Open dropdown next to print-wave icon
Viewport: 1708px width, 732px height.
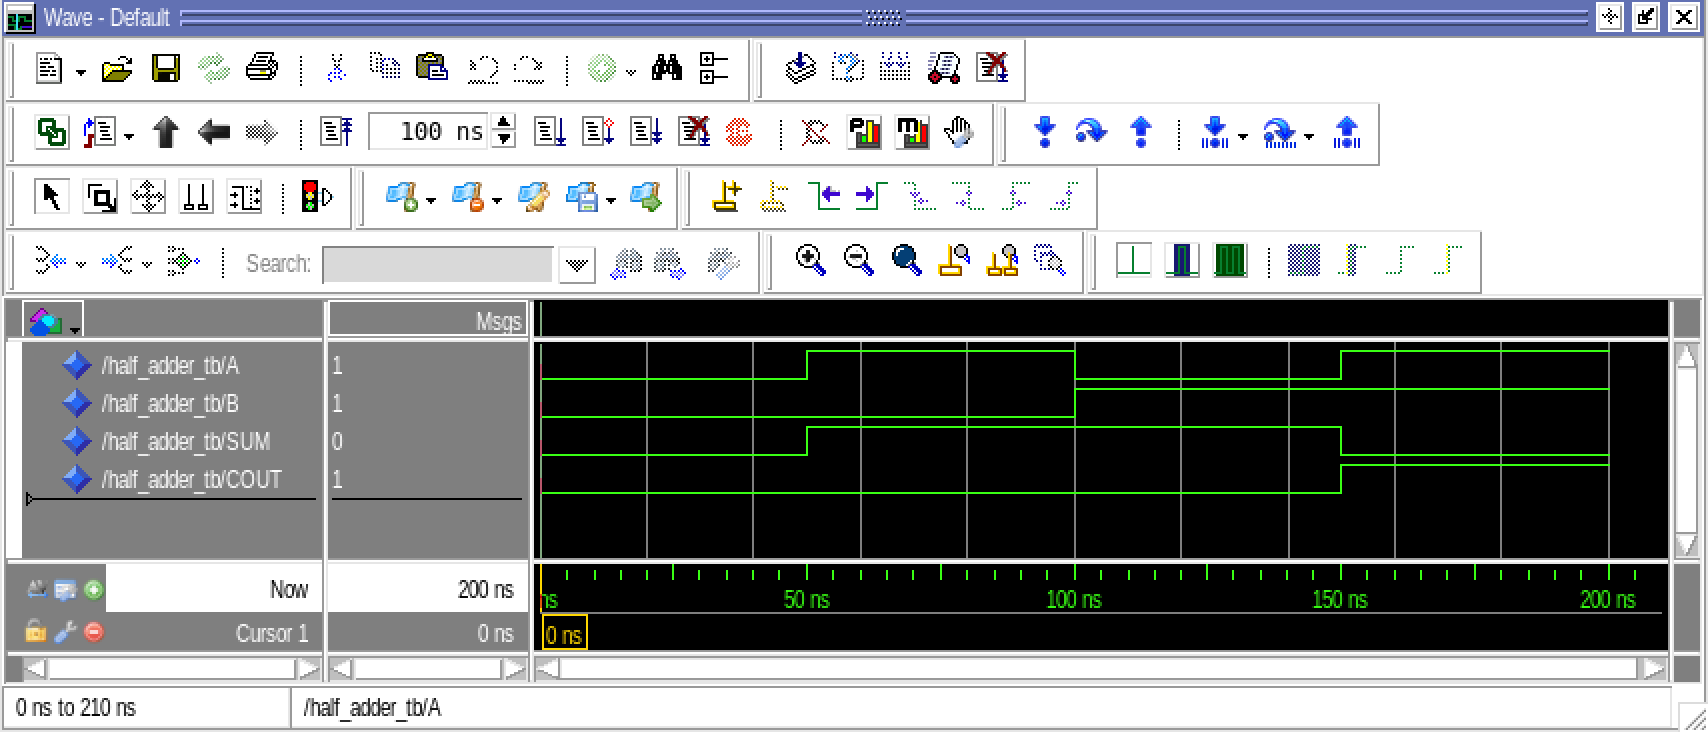point(611,200)
